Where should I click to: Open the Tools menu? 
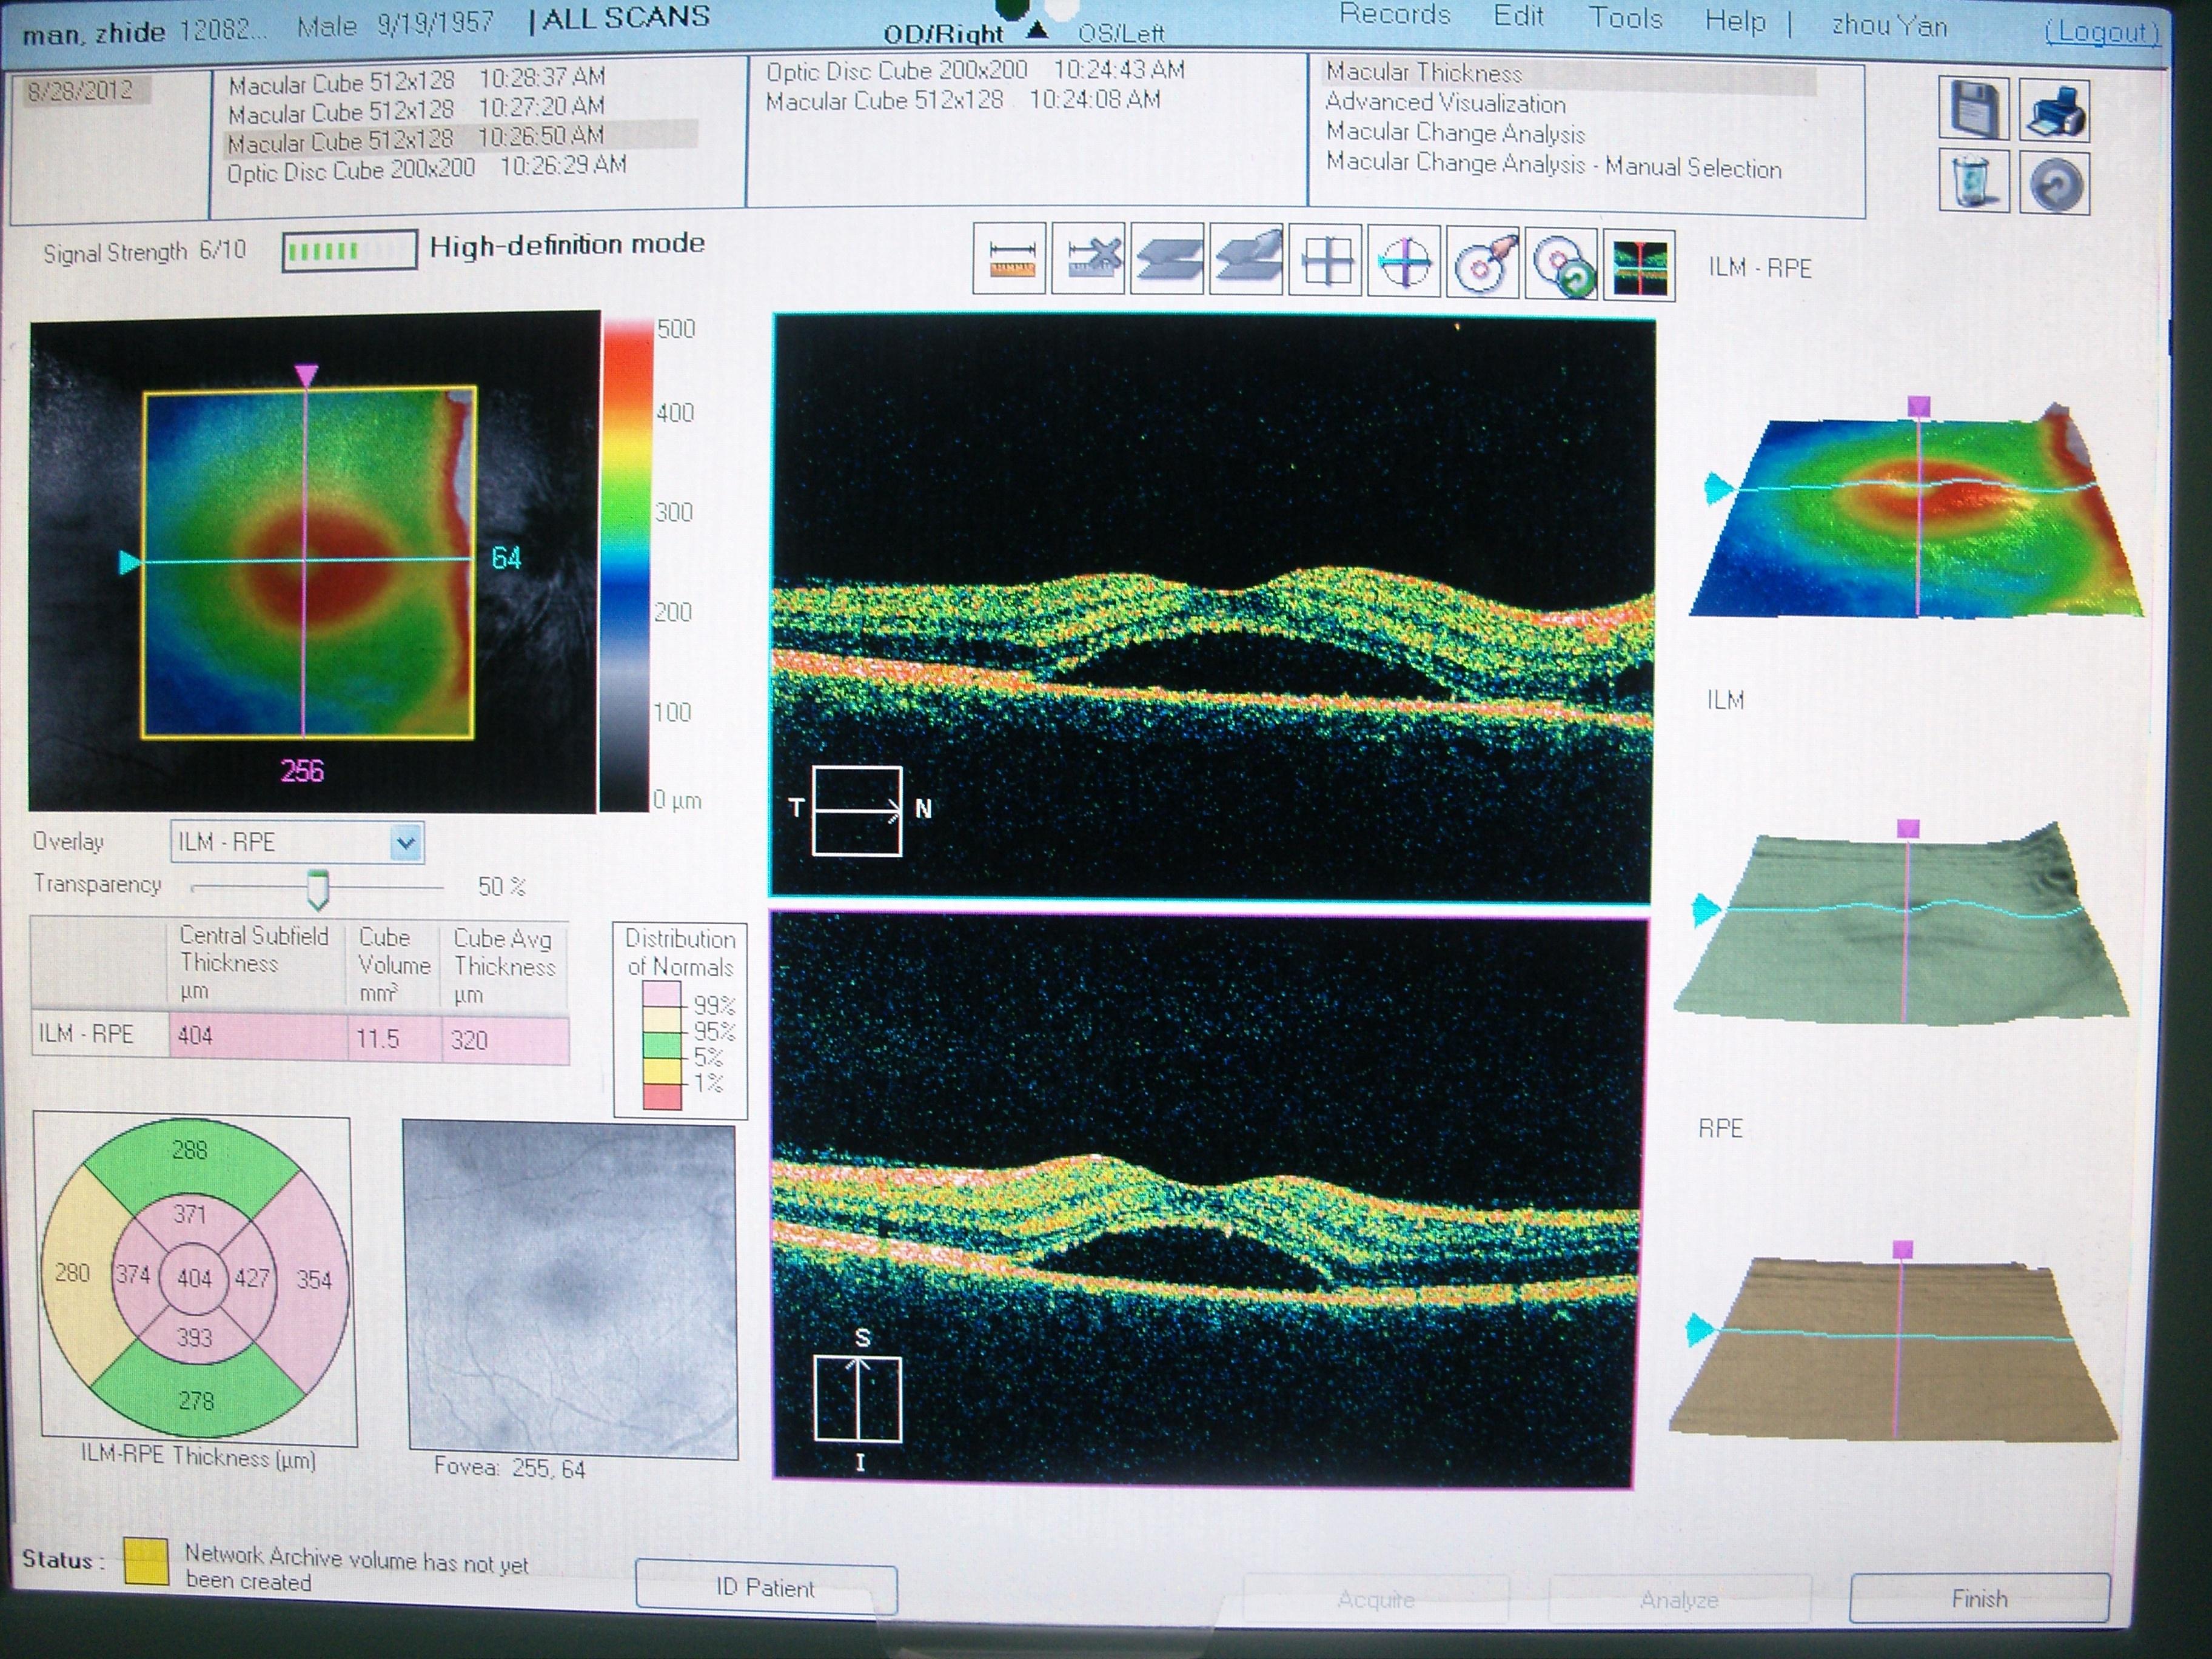1625,18
